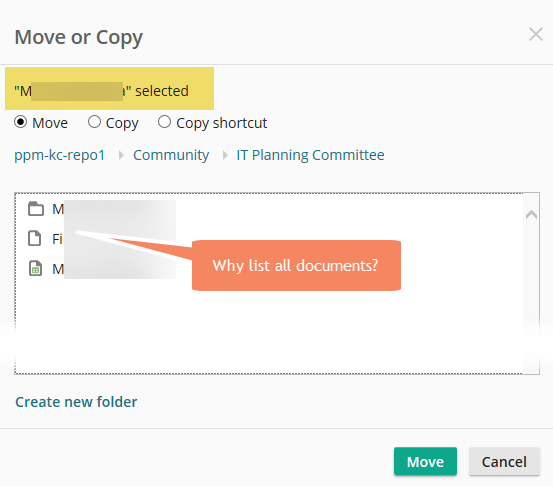Click the blank document file icon

[35, 238]
